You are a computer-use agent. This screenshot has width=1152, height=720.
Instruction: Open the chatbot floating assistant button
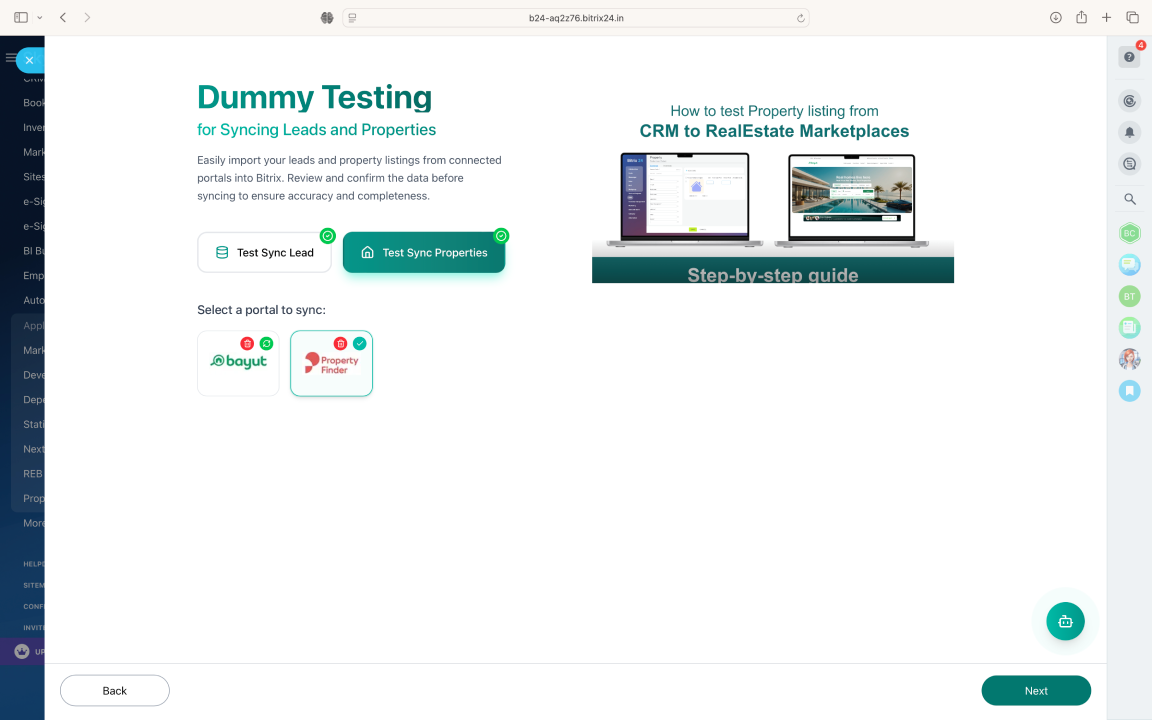1065,621
